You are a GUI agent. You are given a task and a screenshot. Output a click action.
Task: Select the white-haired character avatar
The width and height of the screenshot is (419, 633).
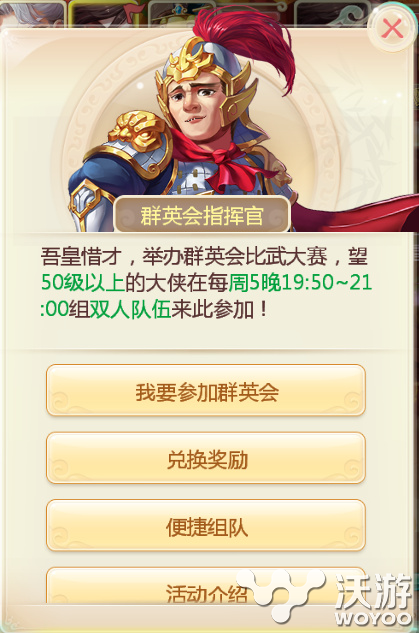coord(32,14)
